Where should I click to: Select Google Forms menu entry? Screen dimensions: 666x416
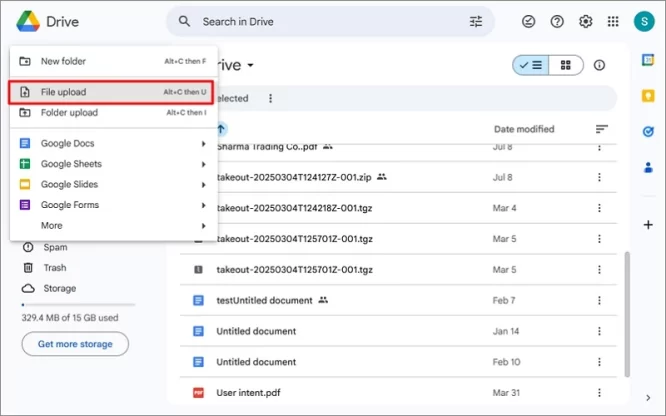click(x=113, y=205)
